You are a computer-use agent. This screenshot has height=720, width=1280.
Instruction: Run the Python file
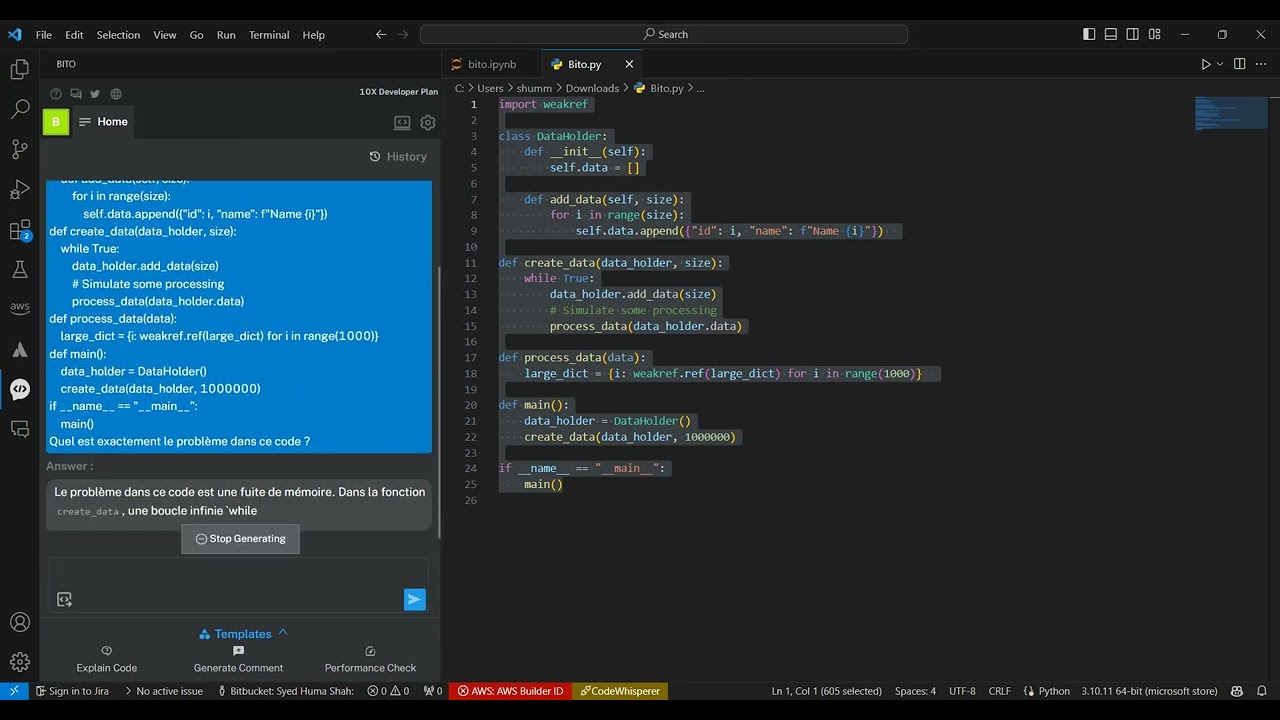click(1206, 64)
